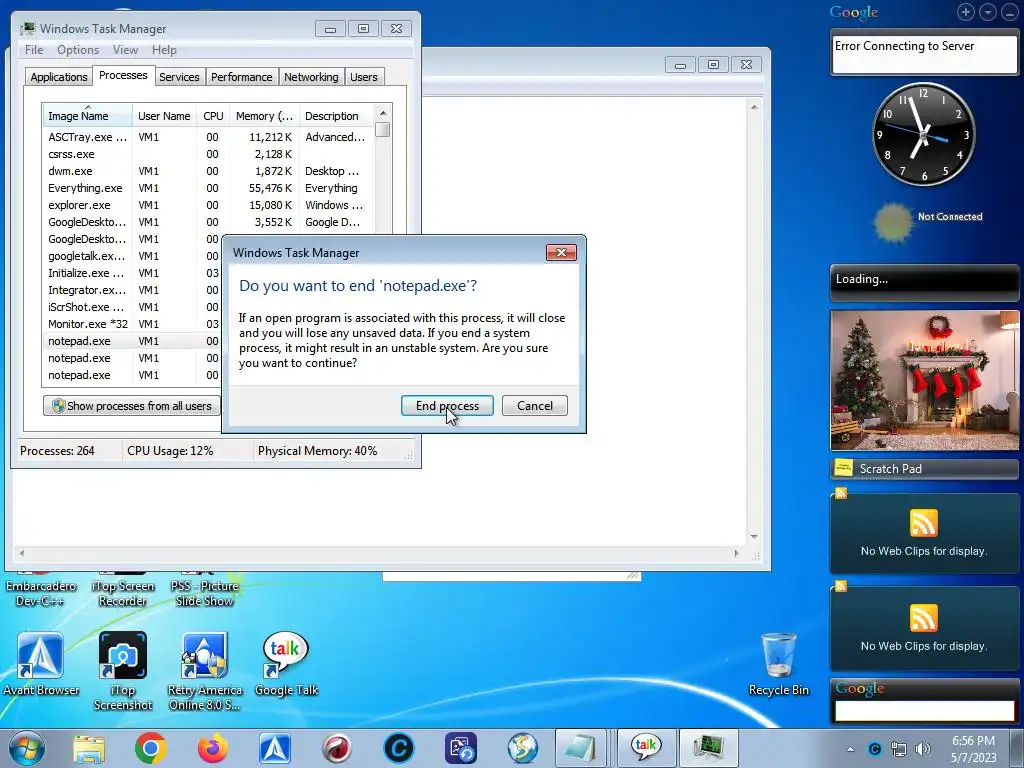Open the Help menu
The height and width of the screenshot is (768, 1024).
[x=164, y=50]
